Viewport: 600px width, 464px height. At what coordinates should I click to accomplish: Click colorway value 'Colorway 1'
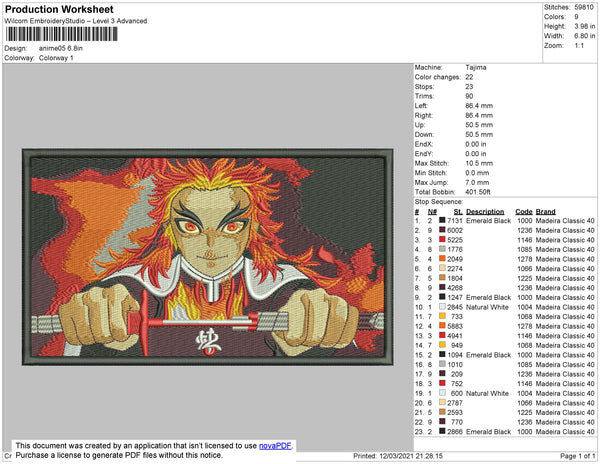56,58
